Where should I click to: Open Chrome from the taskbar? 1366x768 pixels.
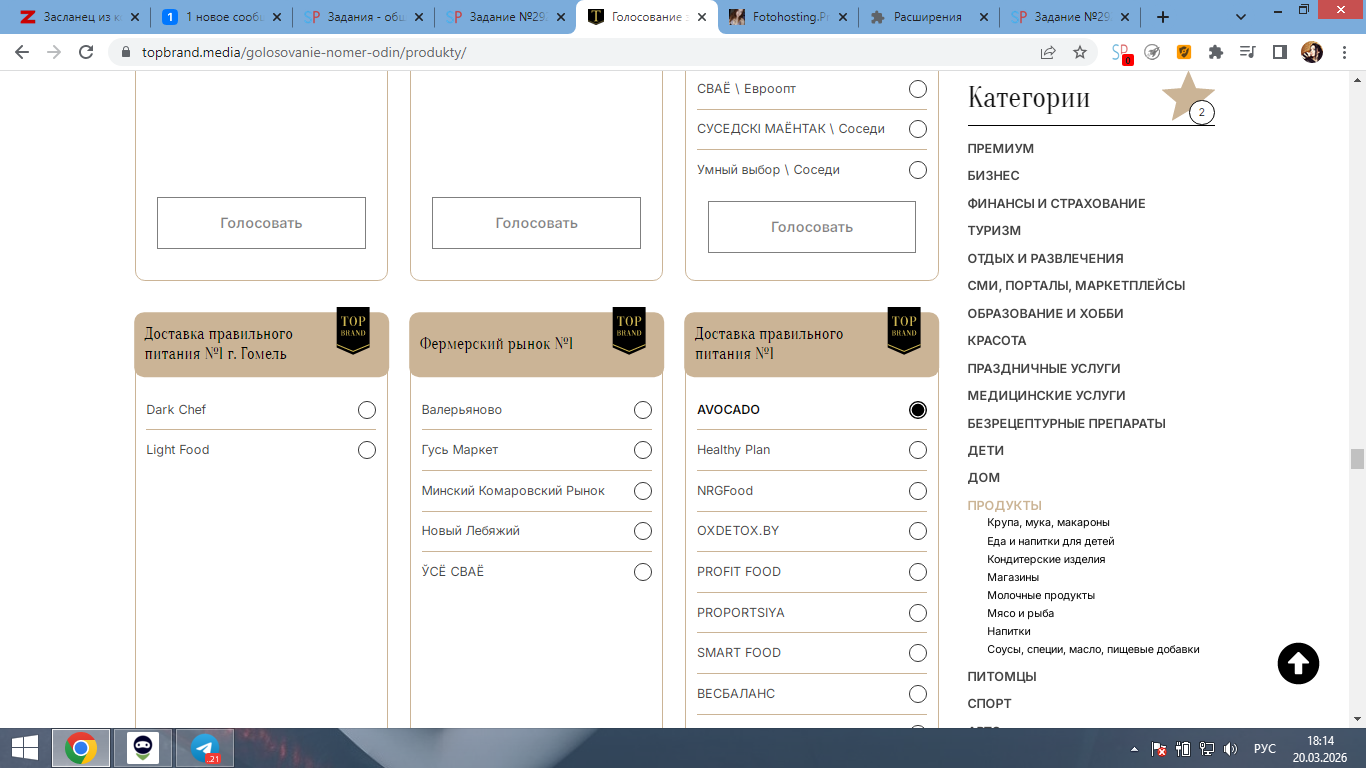click(81, 747)
